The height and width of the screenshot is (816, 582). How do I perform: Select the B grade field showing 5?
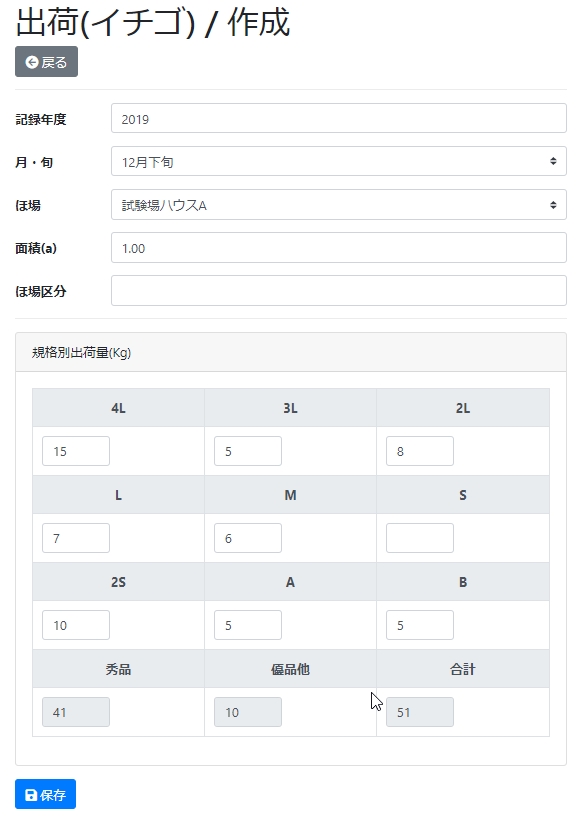(419, 625)
